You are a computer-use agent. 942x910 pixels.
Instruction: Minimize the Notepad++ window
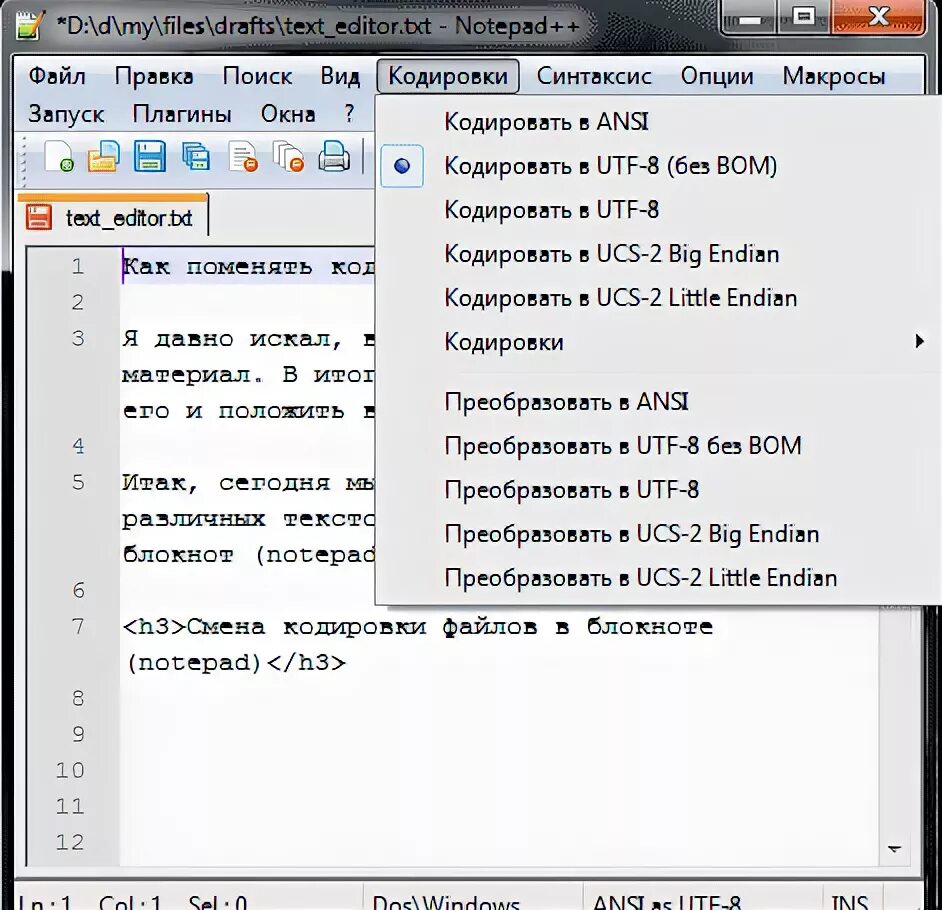(750, 18)
